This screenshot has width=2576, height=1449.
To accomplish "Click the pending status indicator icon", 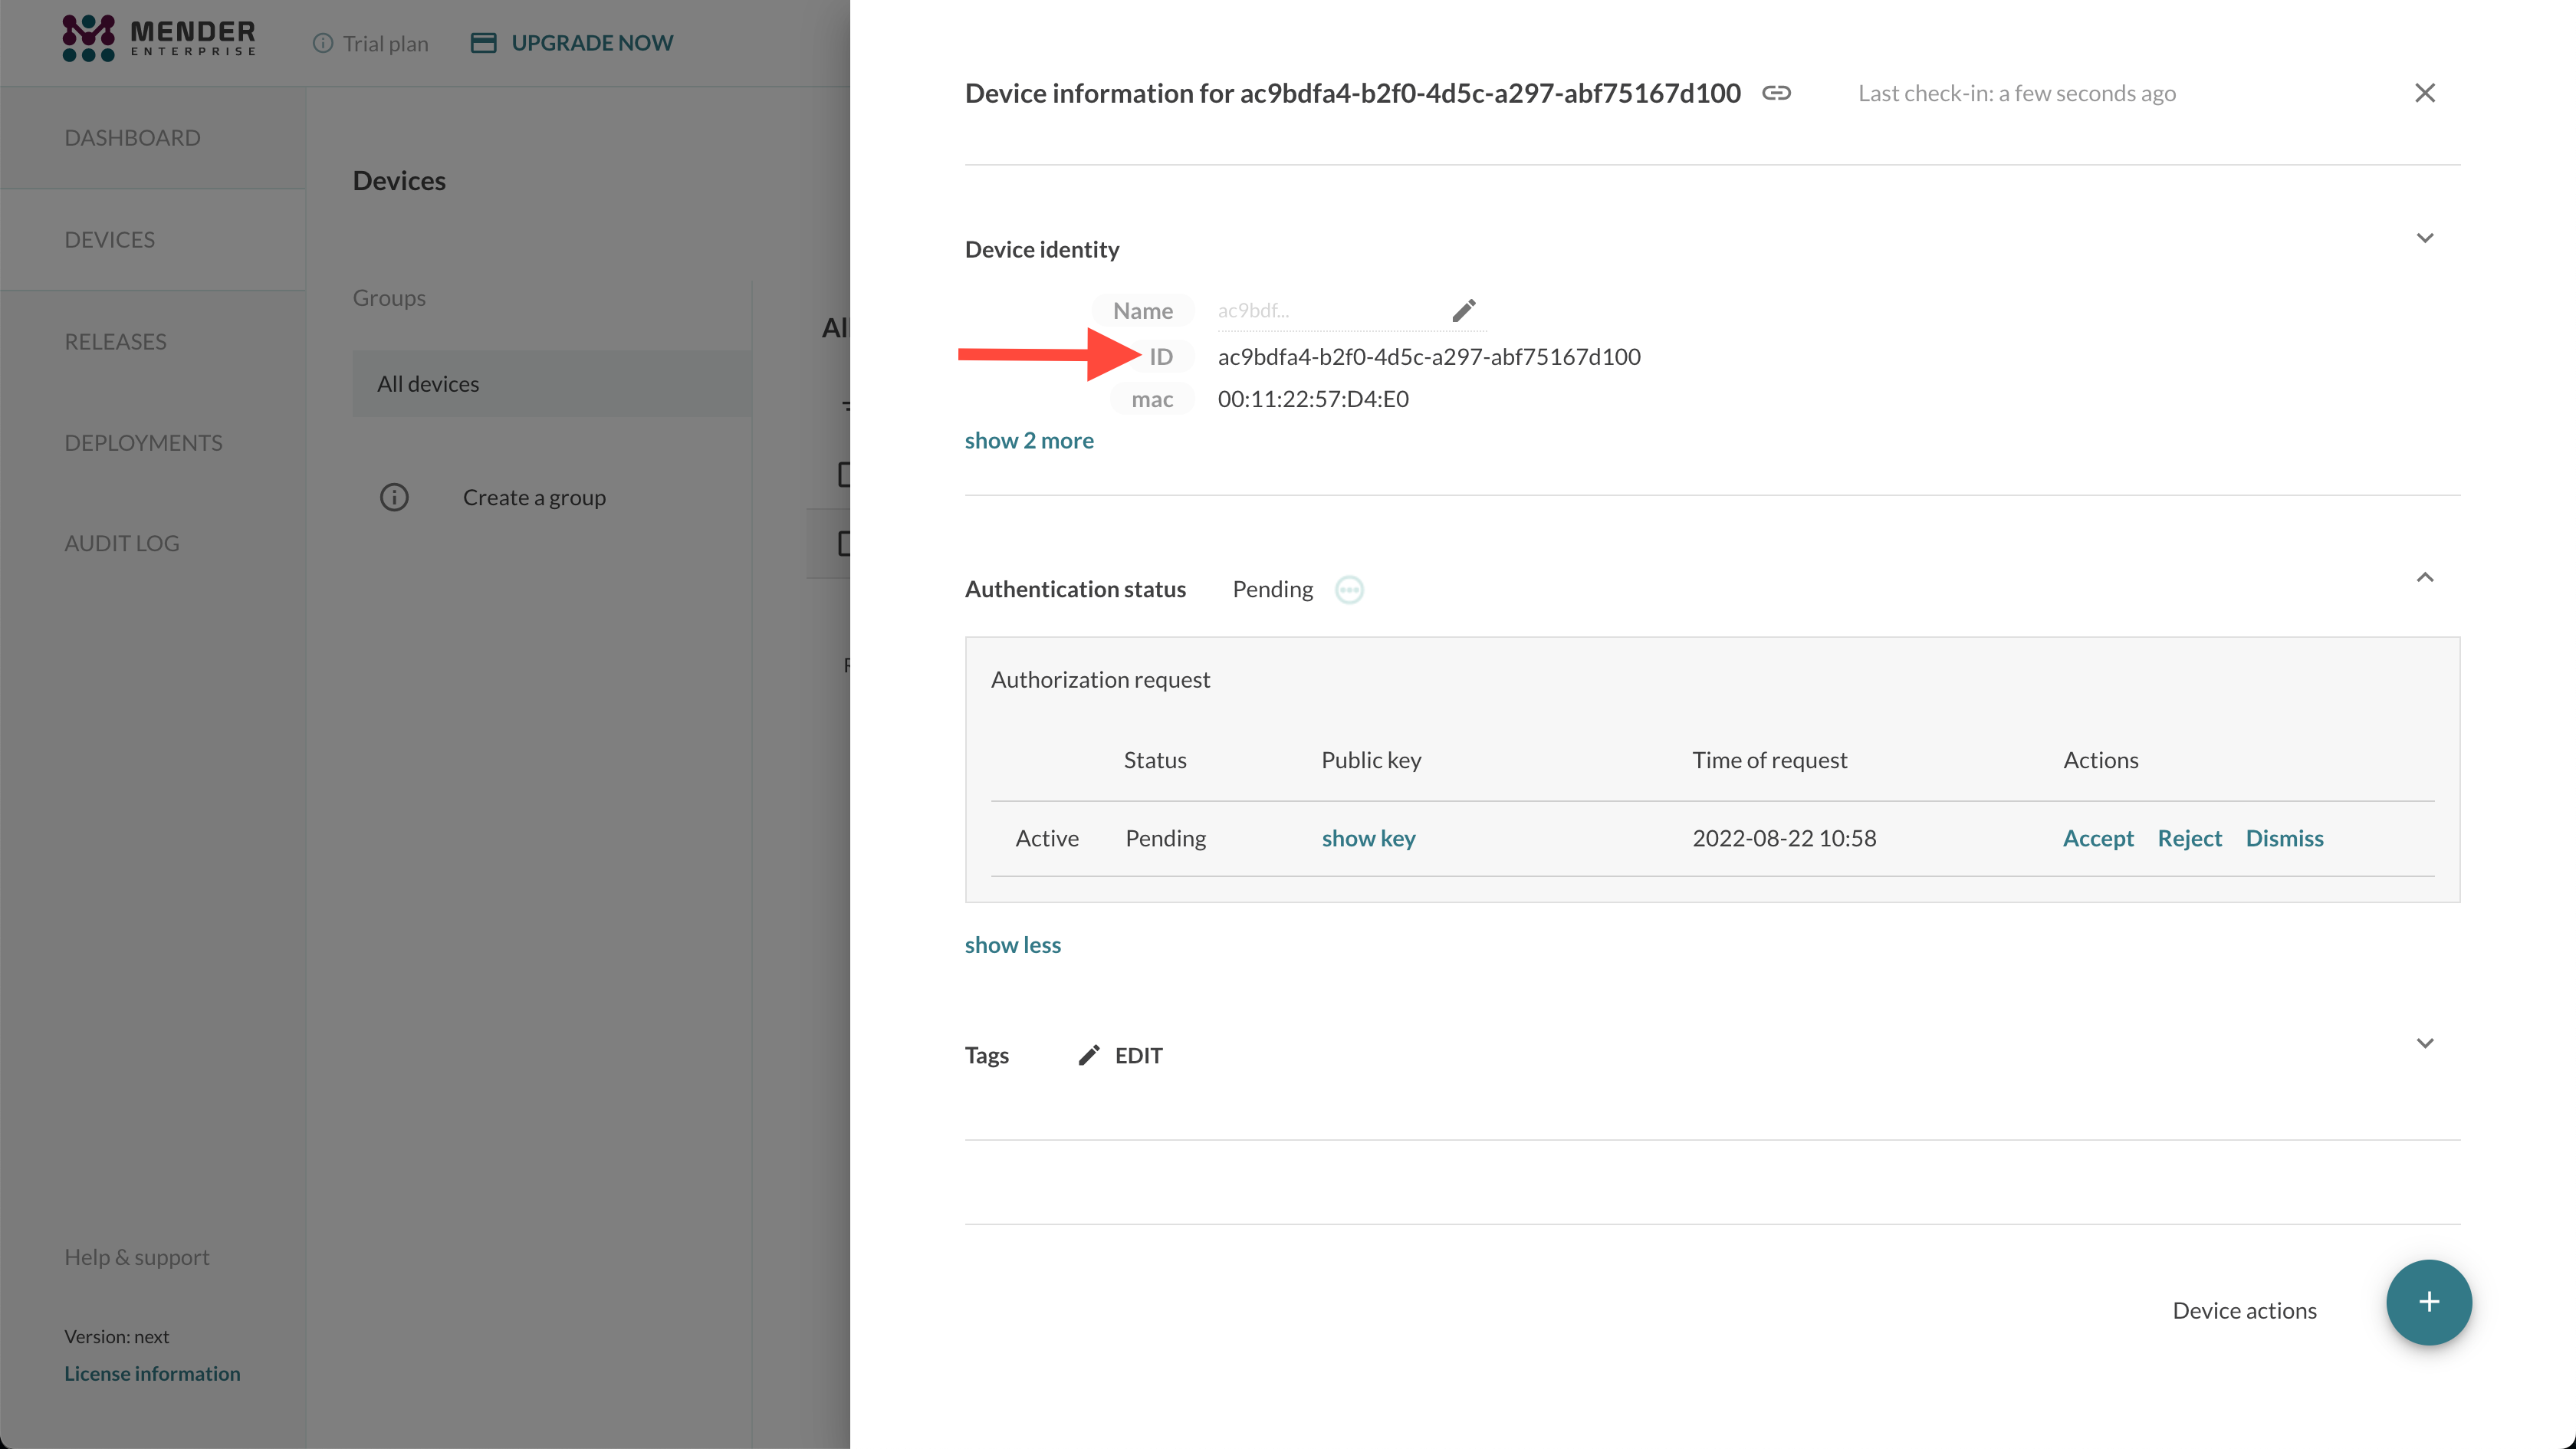I will point(1349,590).
